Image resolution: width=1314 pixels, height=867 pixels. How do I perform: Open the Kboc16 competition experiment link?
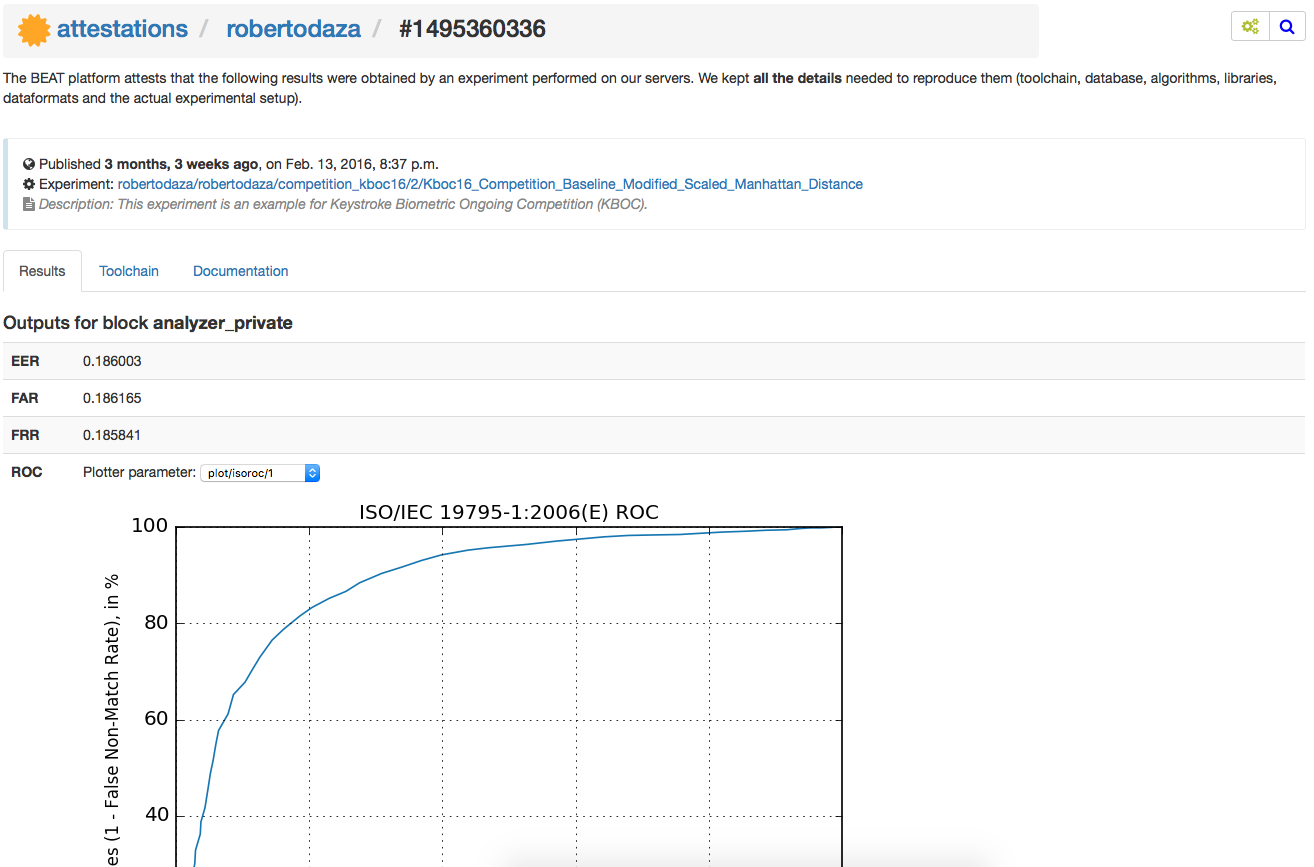(x=490, y=184)
